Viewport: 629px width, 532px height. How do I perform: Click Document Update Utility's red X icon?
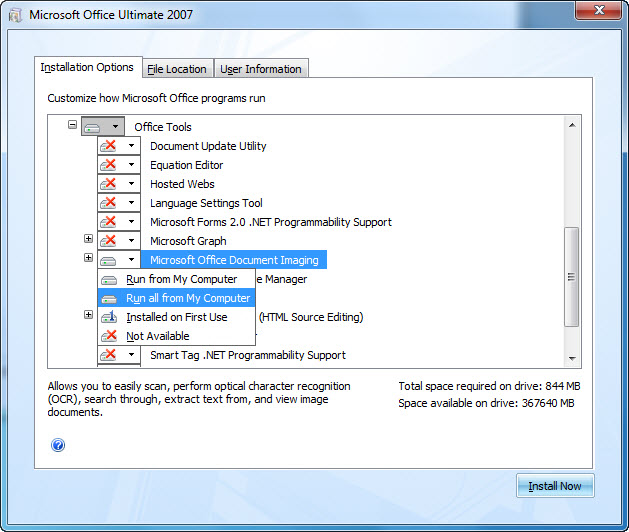108,146
